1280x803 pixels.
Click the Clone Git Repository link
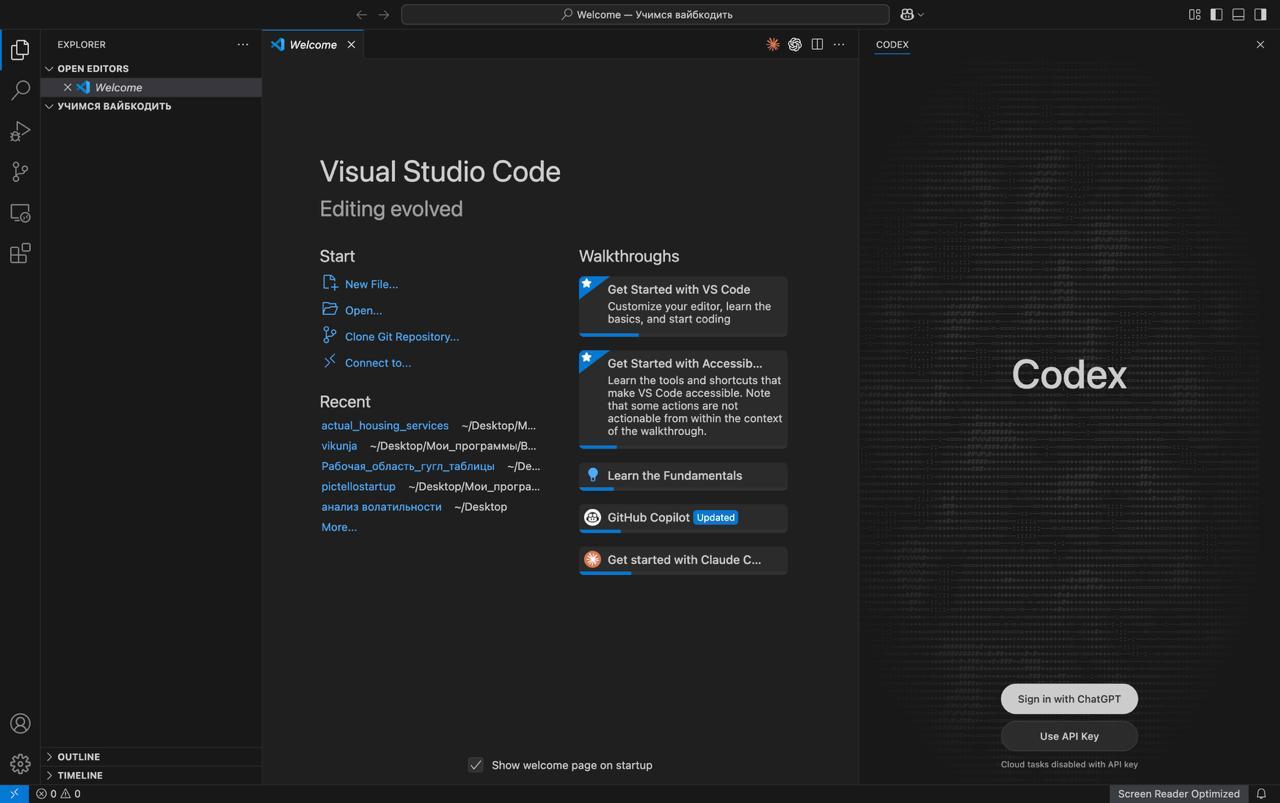tap(402, 336)
